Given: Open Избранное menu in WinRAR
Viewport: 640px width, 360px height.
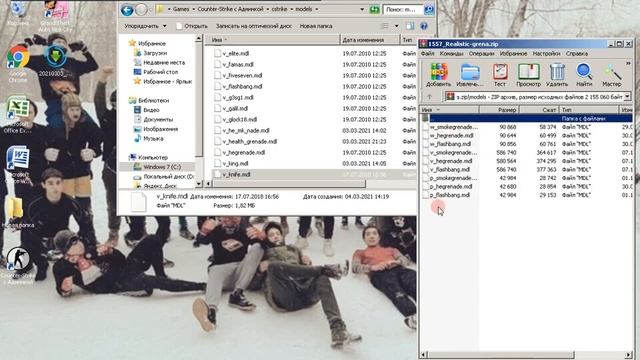Looking at the screenshot, I should coord(513,53).
